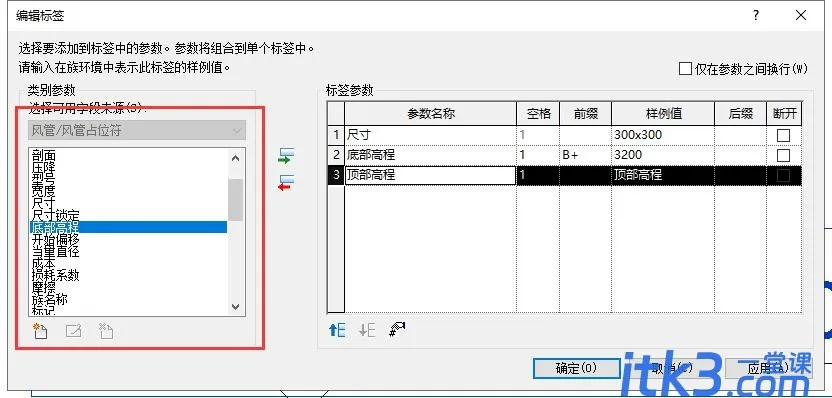Click the 断开 column header
832x398 pixels.
tap(784, 114)
